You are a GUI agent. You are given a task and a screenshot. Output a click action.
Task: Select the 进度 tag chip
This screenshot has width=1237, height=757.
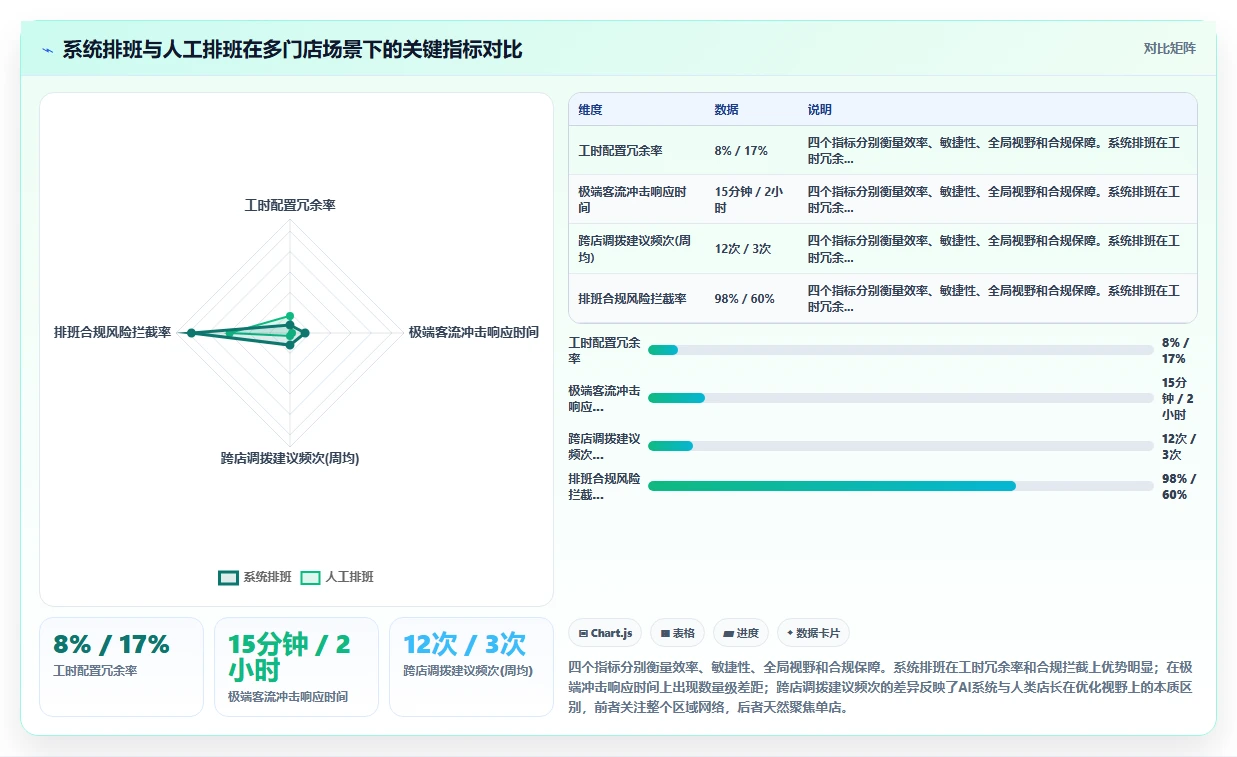(x=741, y=633)
